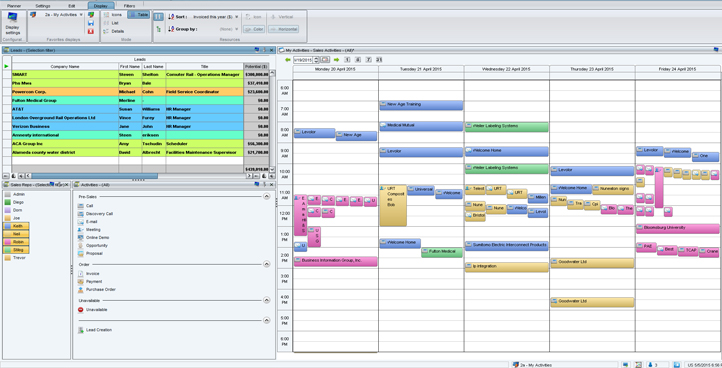This screenshot has width=722, height=368.
Task: Switch to 31-day month view icon
Action: pyautogui.click(x=379, y=60)
